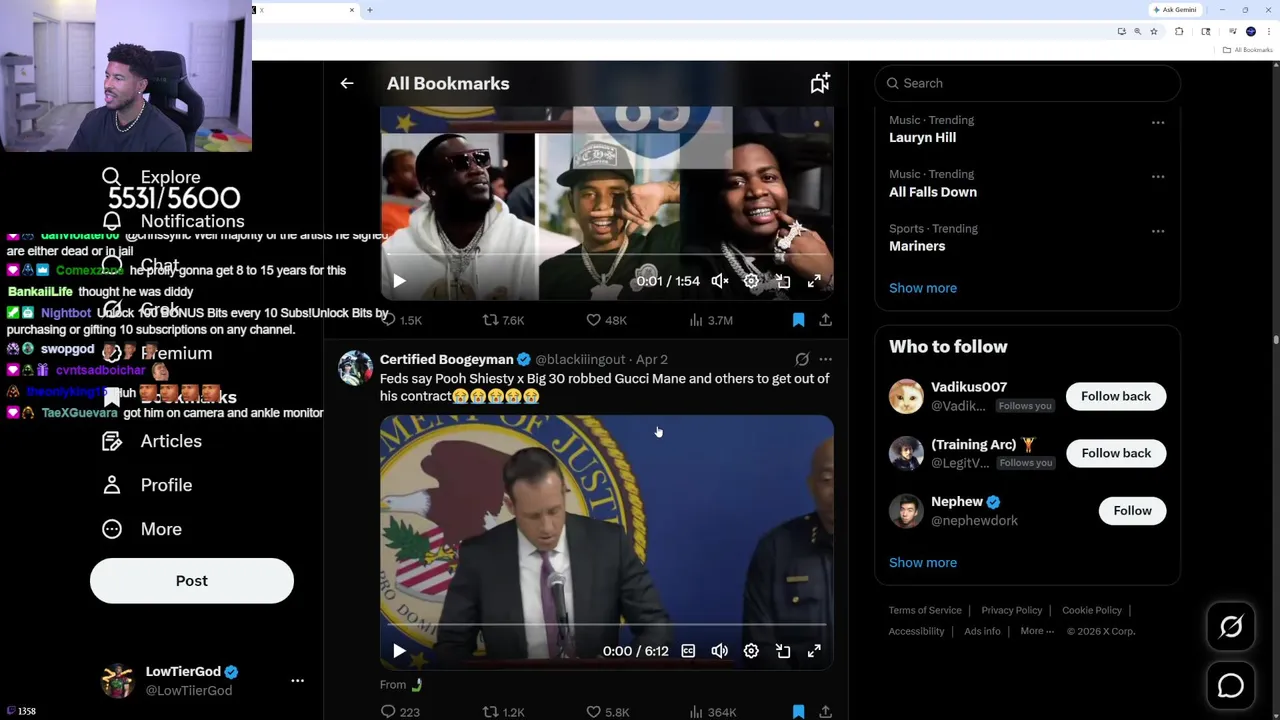
Task: Enter fullscreen on the 1:54 video
Action: 814,281
